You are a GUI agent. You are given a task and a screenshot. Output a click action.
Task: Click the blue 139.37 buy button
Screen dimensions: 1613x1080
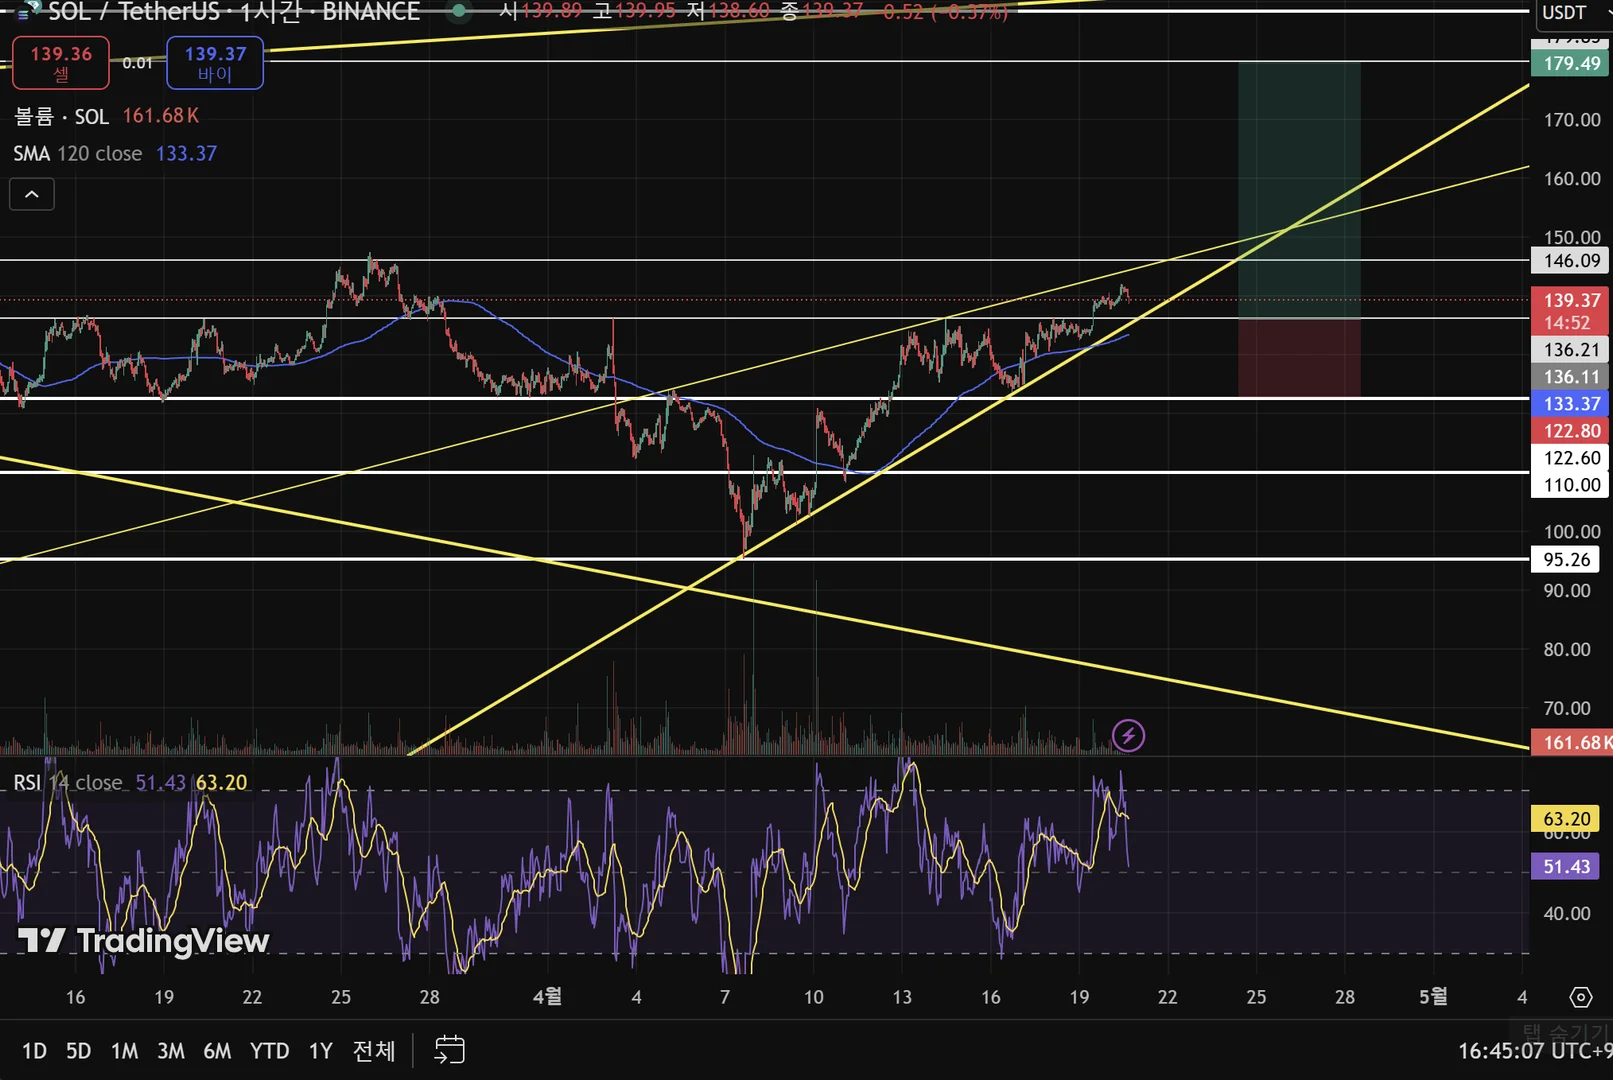coord(215,63)
